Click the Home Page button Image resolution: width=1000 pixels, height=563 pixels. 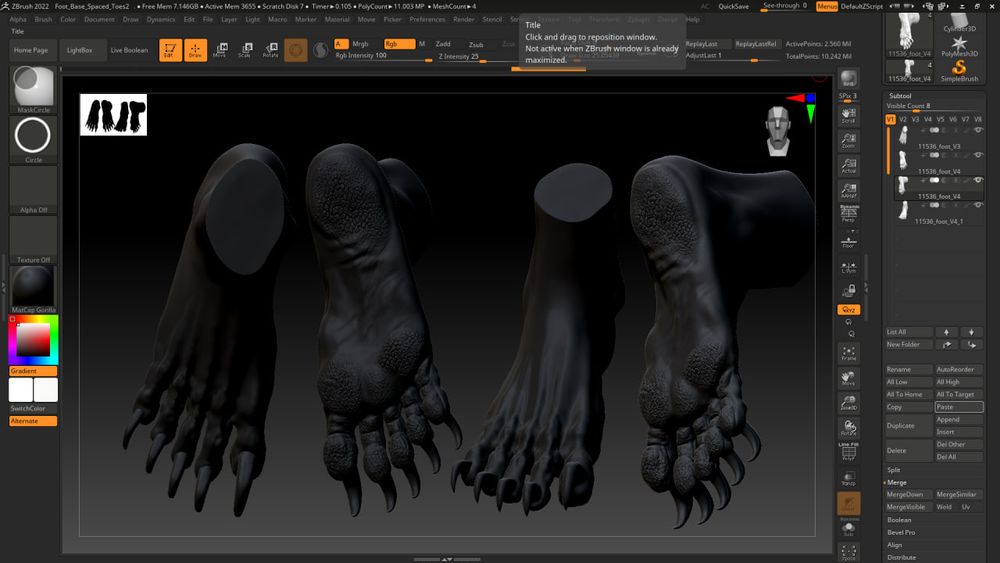31,50
